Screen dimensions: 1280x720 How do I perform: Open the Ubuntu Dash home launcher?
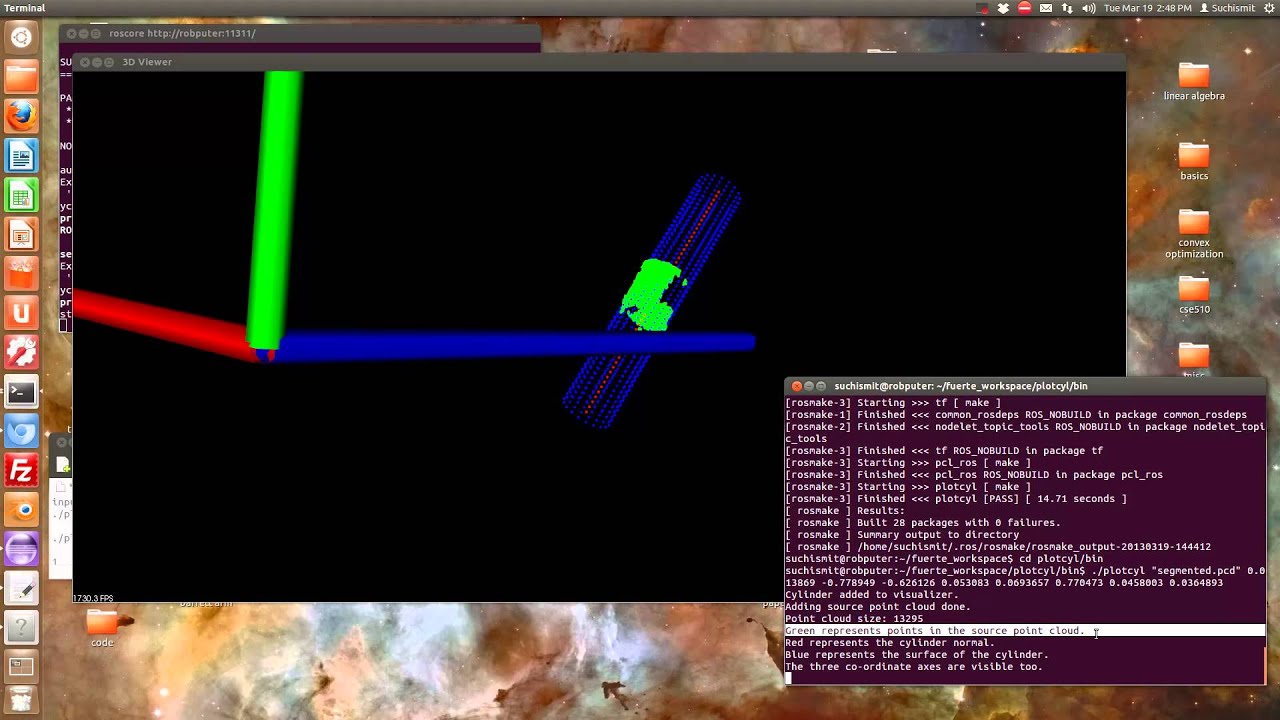point(21,38)
